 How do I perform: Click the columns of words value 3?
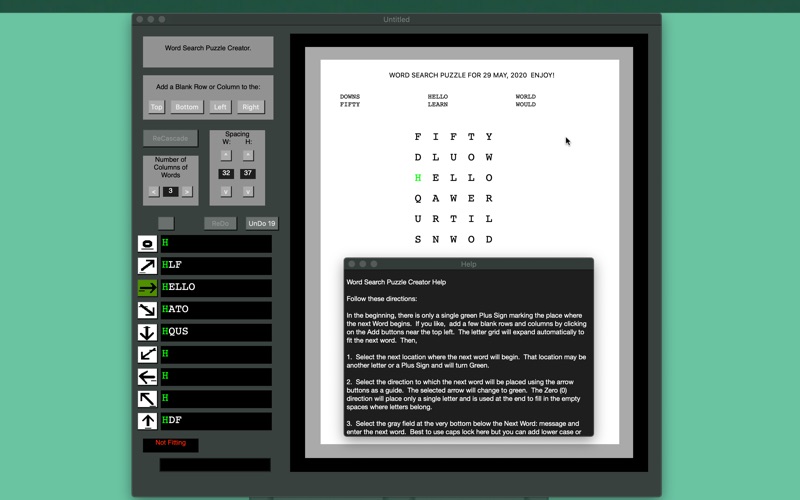170,191
